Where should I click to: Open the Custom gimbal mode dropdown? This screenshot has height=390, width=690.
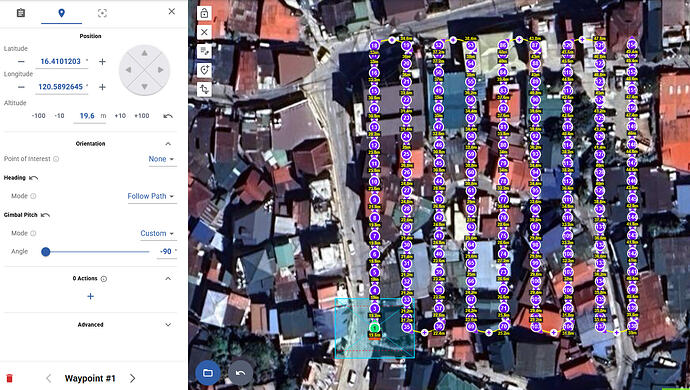(157, 233)
